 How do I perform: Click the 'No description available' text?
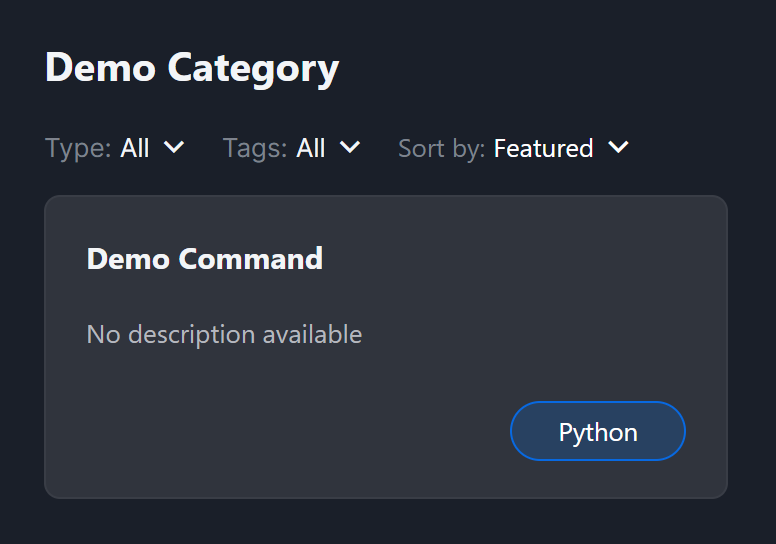[224, 334]
